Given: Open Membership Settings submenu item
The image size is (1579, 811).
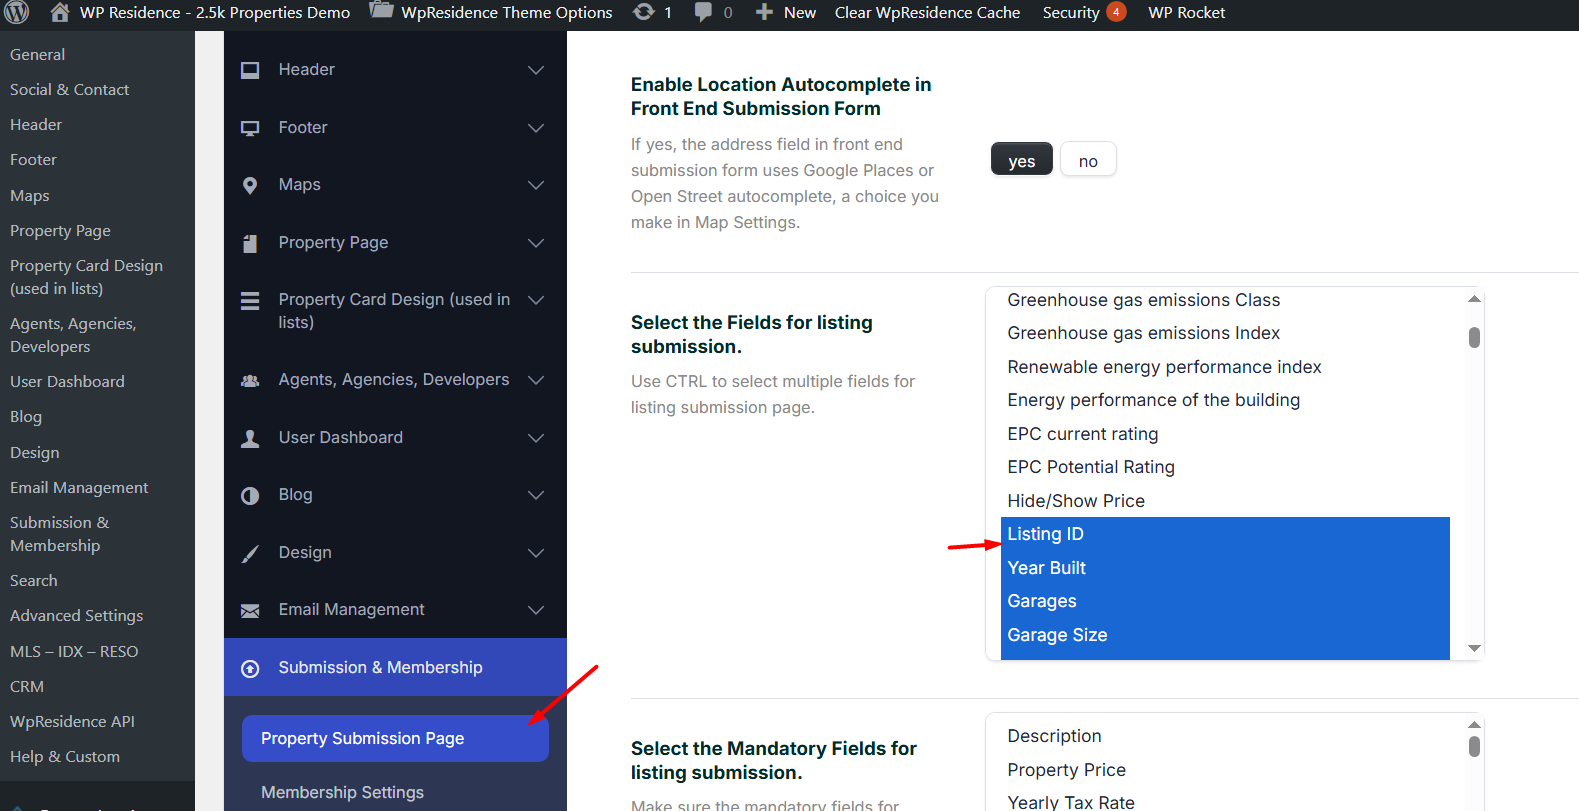Looking at the screenshot, I should pyautogui.click(x=342, y=792).
